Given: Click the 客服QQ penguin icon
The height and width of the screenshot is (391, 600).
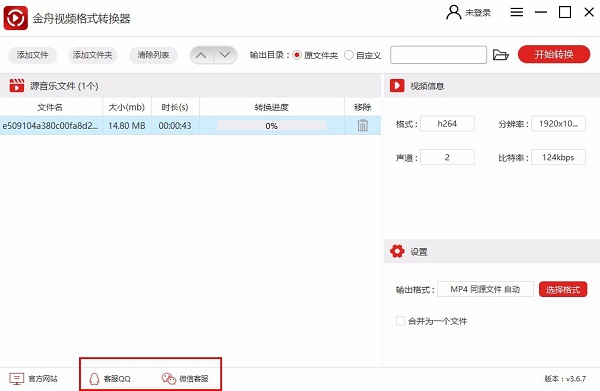Looking at the screenshot, I should coord(94,379).
